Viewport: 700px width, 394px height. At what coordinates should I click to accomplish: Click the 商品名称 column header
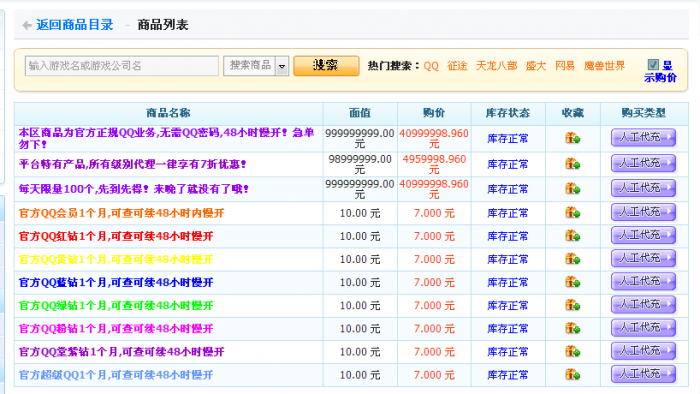point(168,113)
